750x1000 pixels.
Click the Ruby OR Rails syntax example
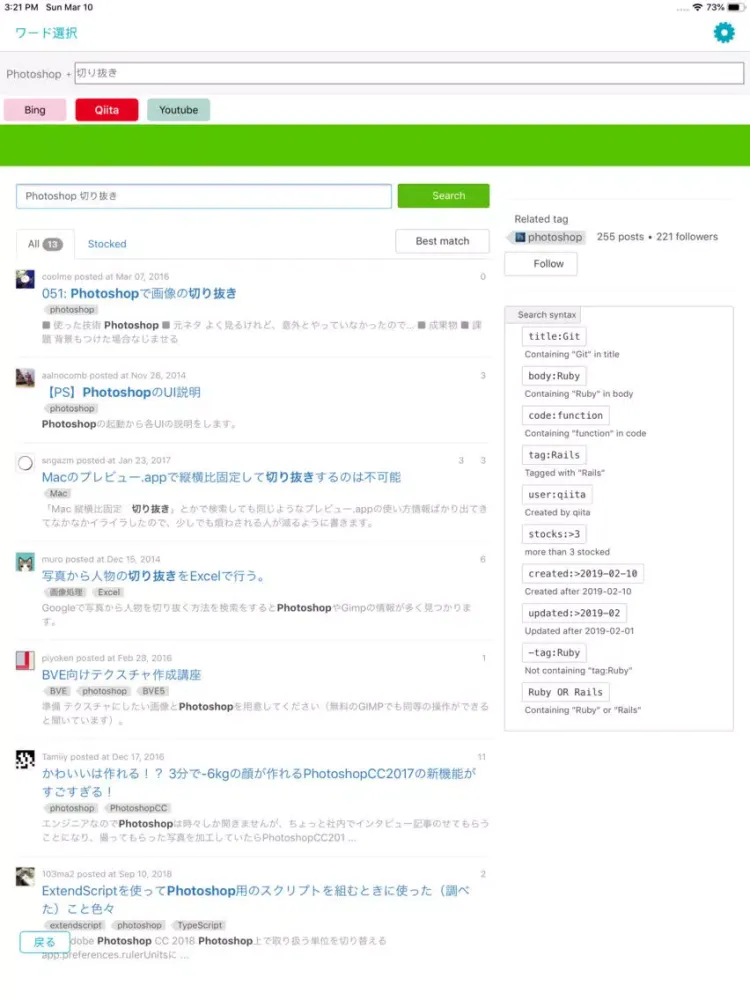565,692
